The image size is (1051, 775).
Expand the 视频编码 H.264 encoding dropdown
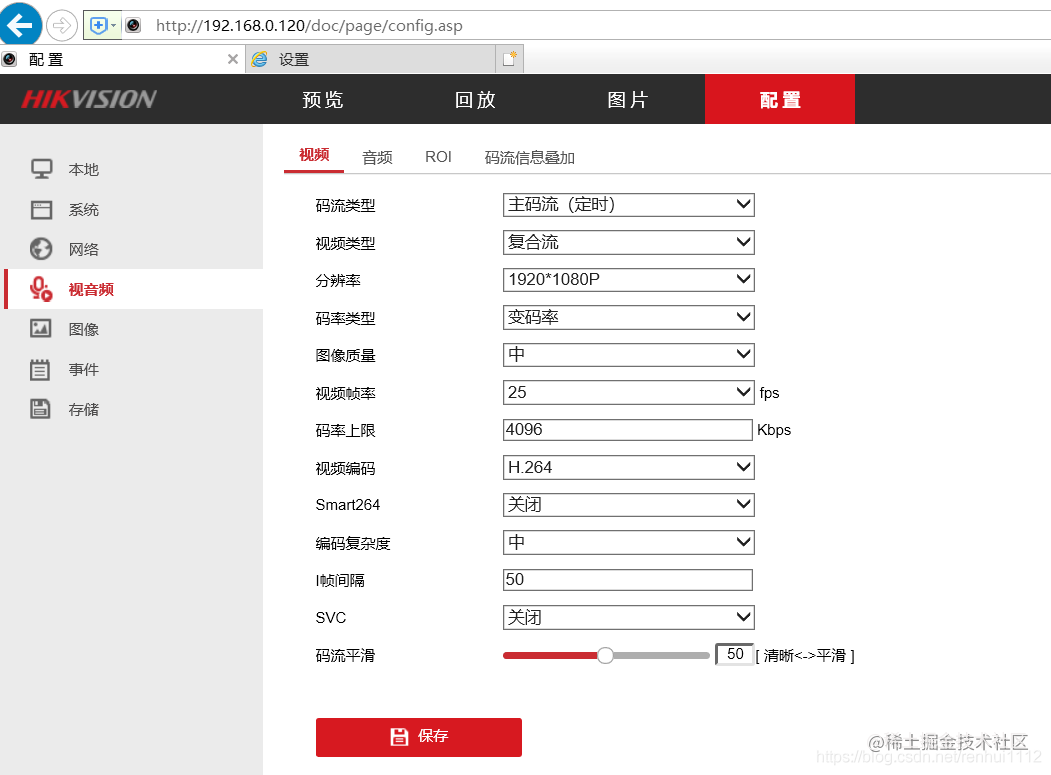628,467
